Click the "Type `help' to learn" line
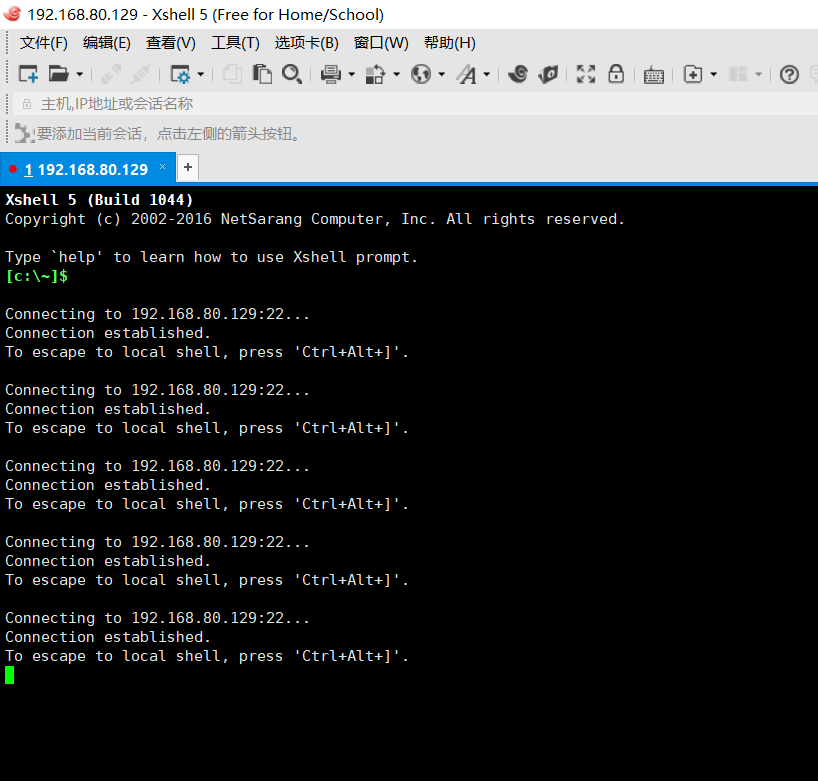Image resolution: width=818 pixels, height=781 pixels. (x=211, y=257)
